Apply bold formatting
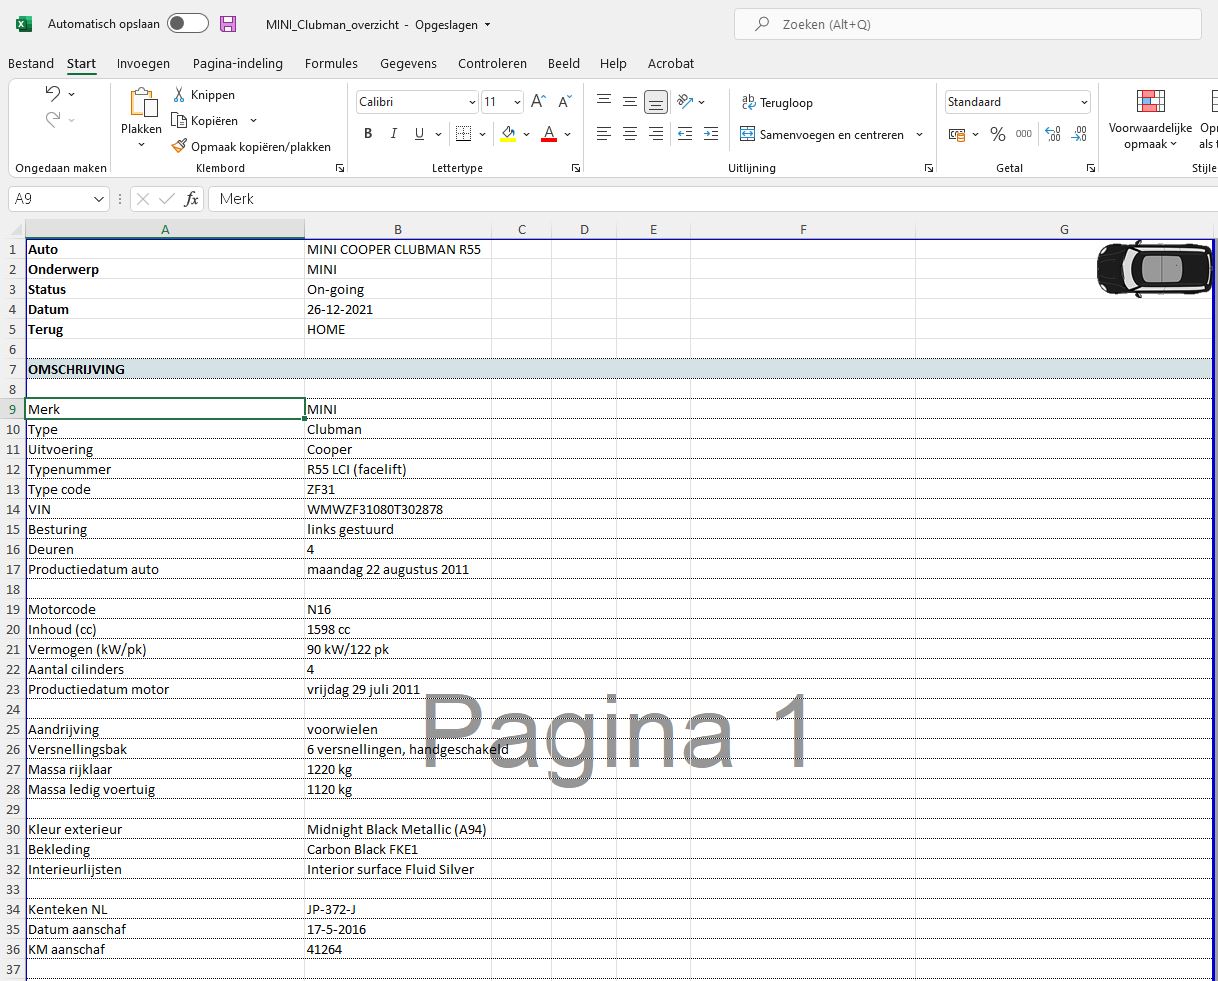This screenshot has width=1218, height=981. 368,134
